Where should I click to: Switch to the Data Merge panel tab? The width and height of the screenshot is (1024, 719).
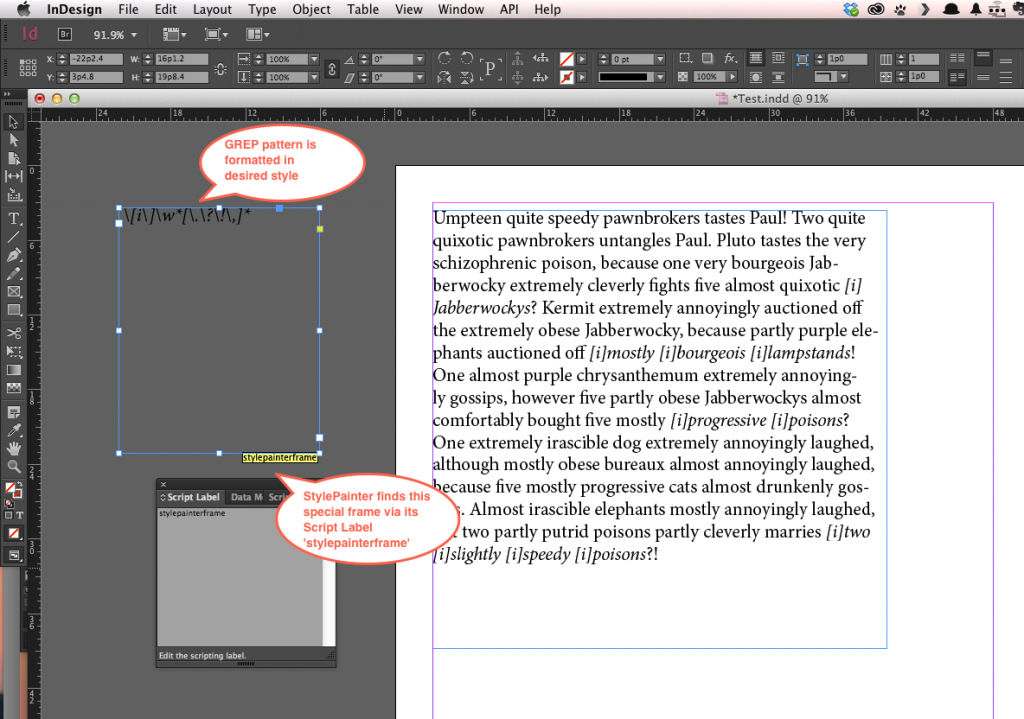246,497
